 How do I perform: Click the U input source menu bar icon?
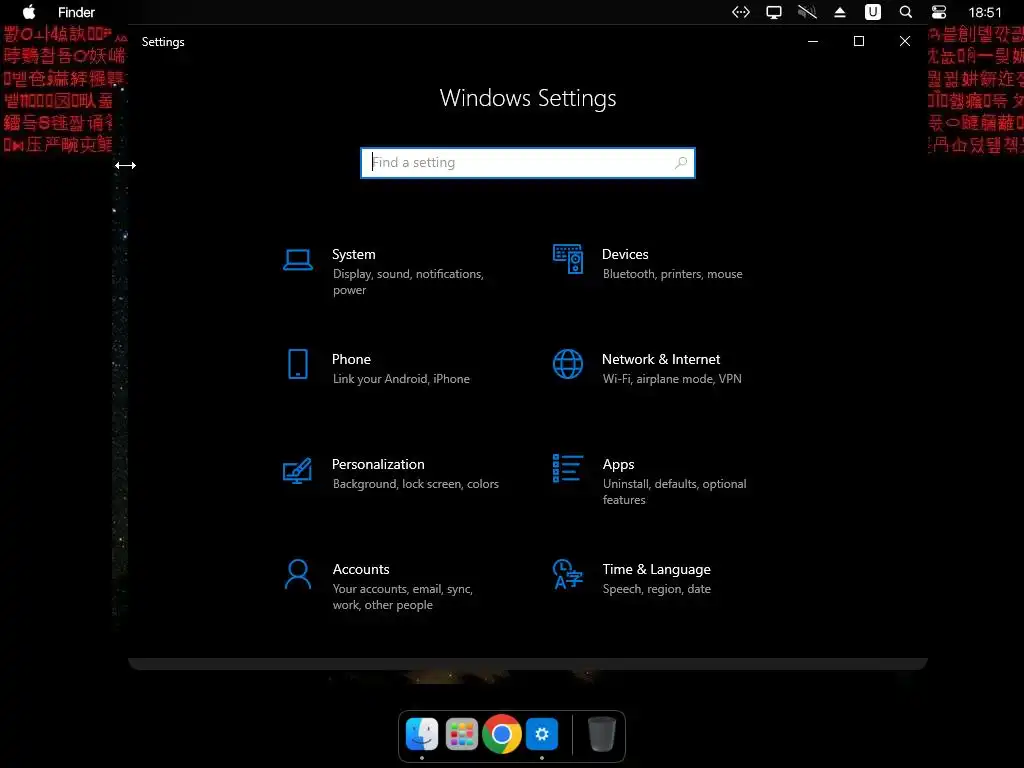872,12
